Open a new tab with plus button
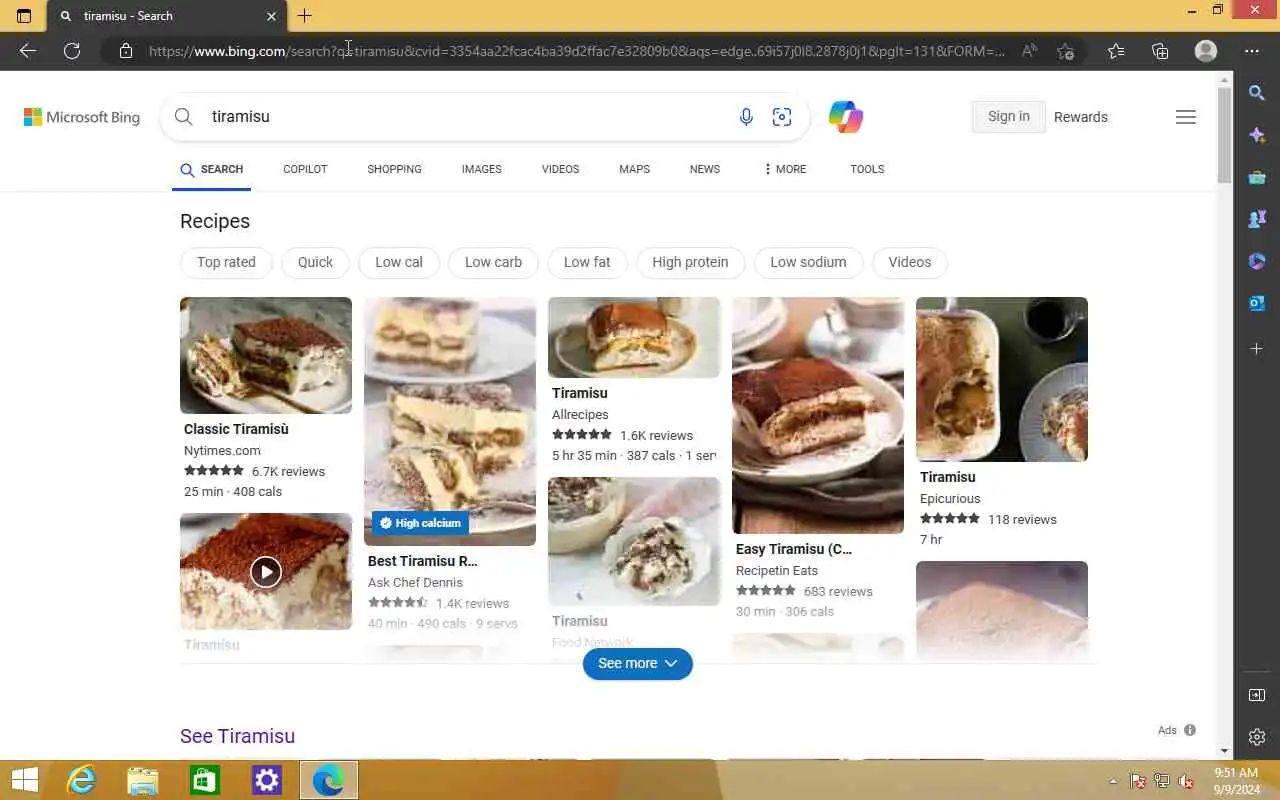Viewport: 1280px width, 800px height. point(305,16)
